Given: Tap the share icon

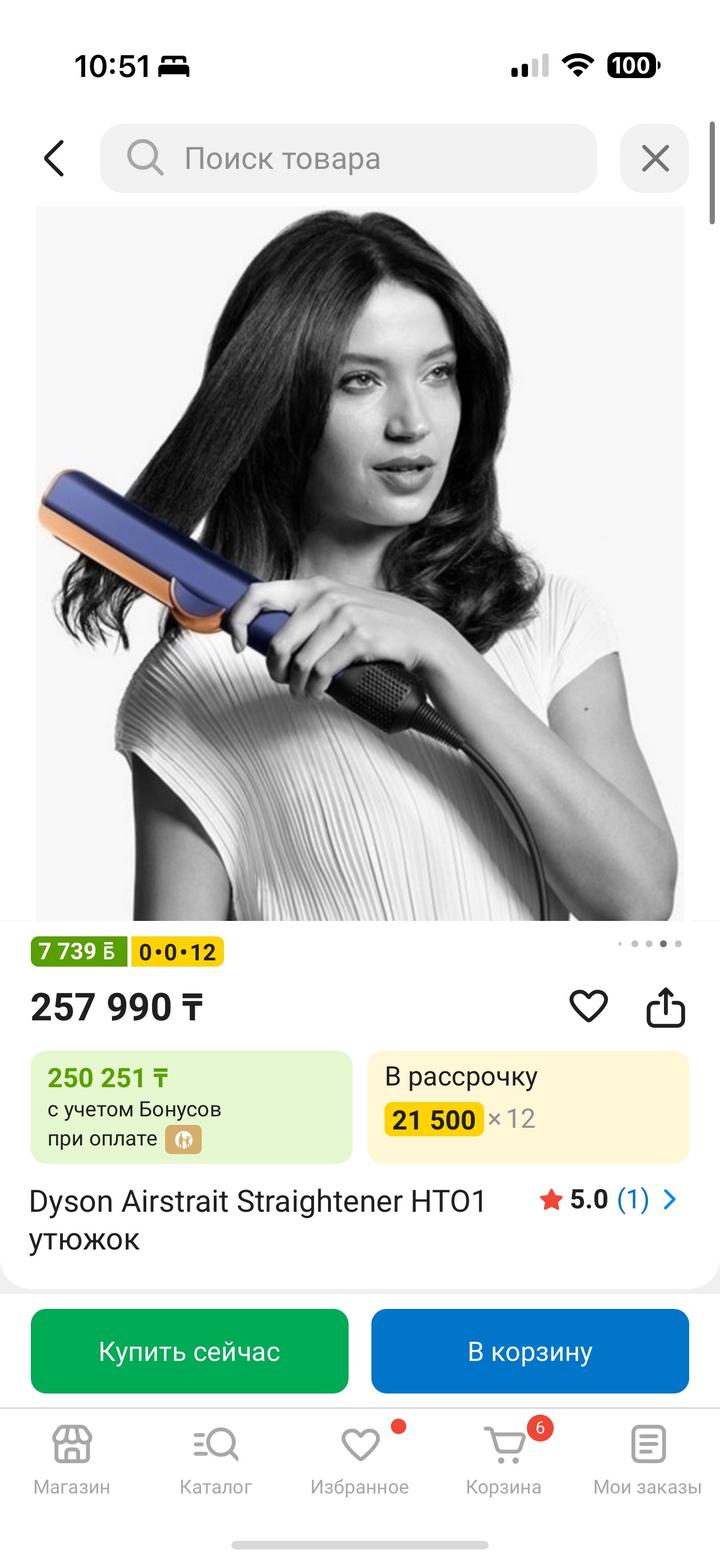Looking at the screenshot, I should [x=666, y=1007].
